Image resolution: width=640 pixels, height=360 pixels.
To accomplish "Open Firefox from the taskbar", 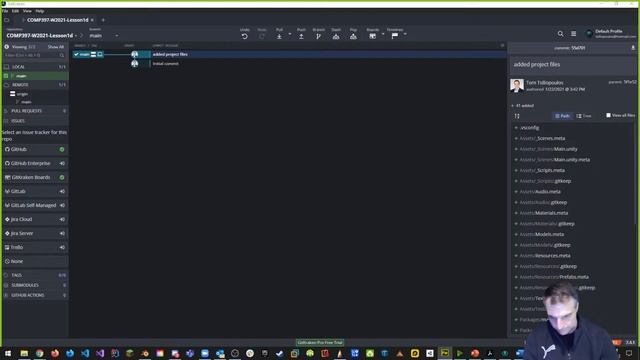I will 55,353.
